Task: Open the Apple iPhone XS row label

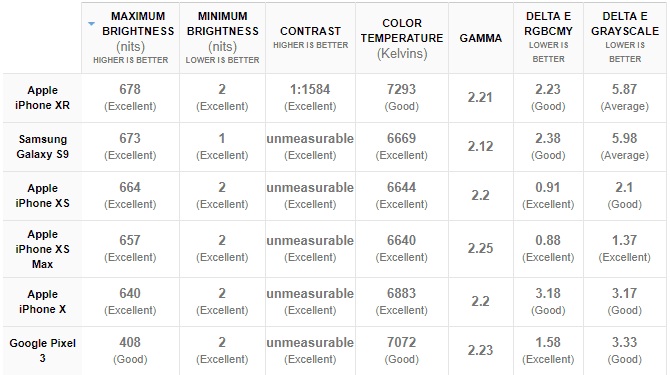Action: pos(42,196)
